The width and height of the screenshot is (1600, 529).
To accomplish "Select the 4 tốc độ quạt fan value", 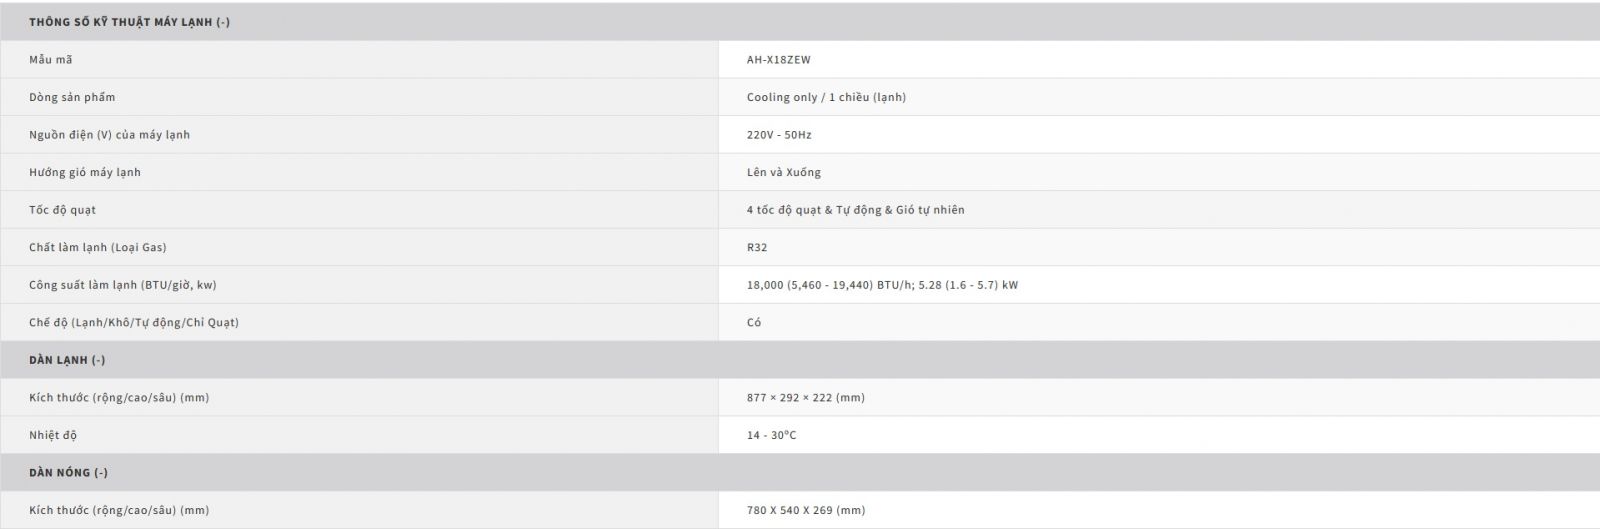I will tap(855, 210).
